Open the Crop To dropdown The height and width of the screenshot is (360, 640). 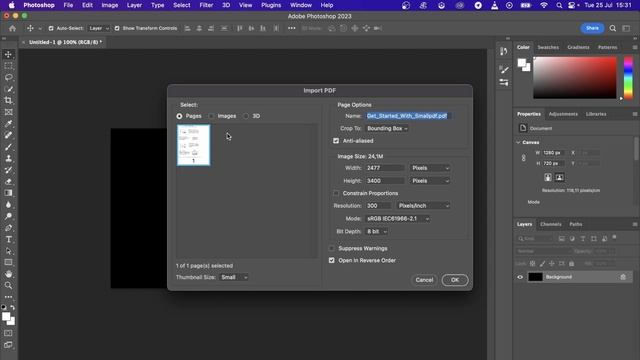(387, 129)
